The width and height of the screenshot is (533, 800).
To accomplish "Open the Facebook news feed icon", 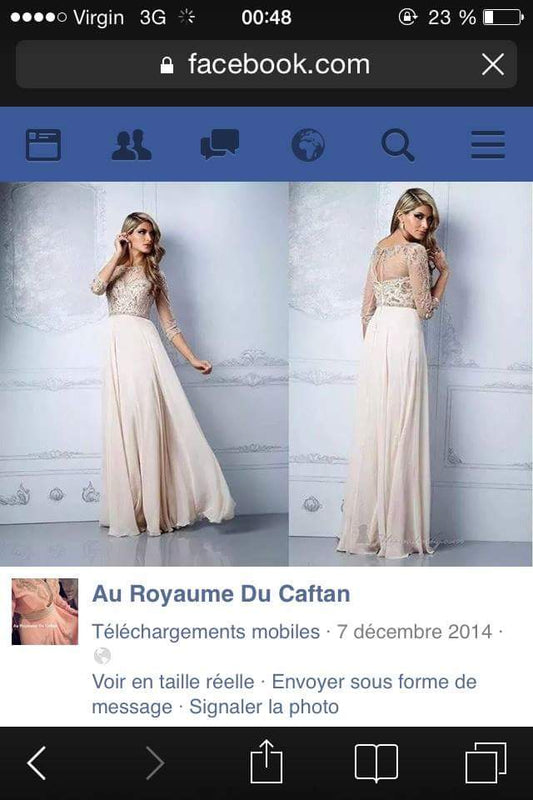I will [43, 145].
